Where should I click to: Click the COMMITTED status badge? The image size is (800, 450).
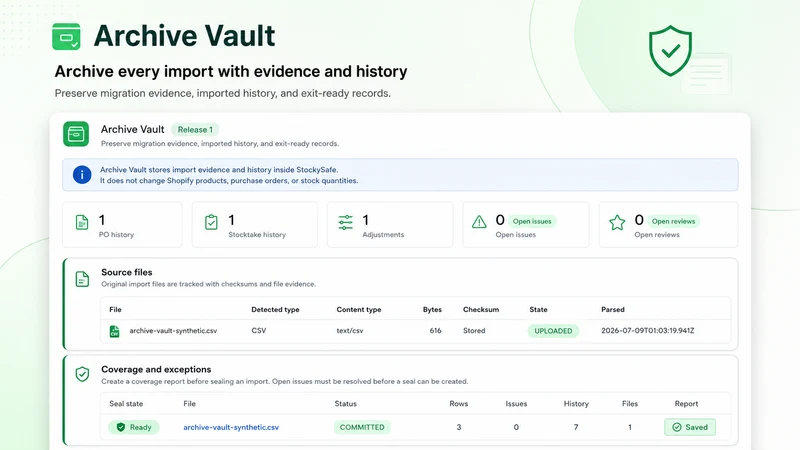coord(362,427)
